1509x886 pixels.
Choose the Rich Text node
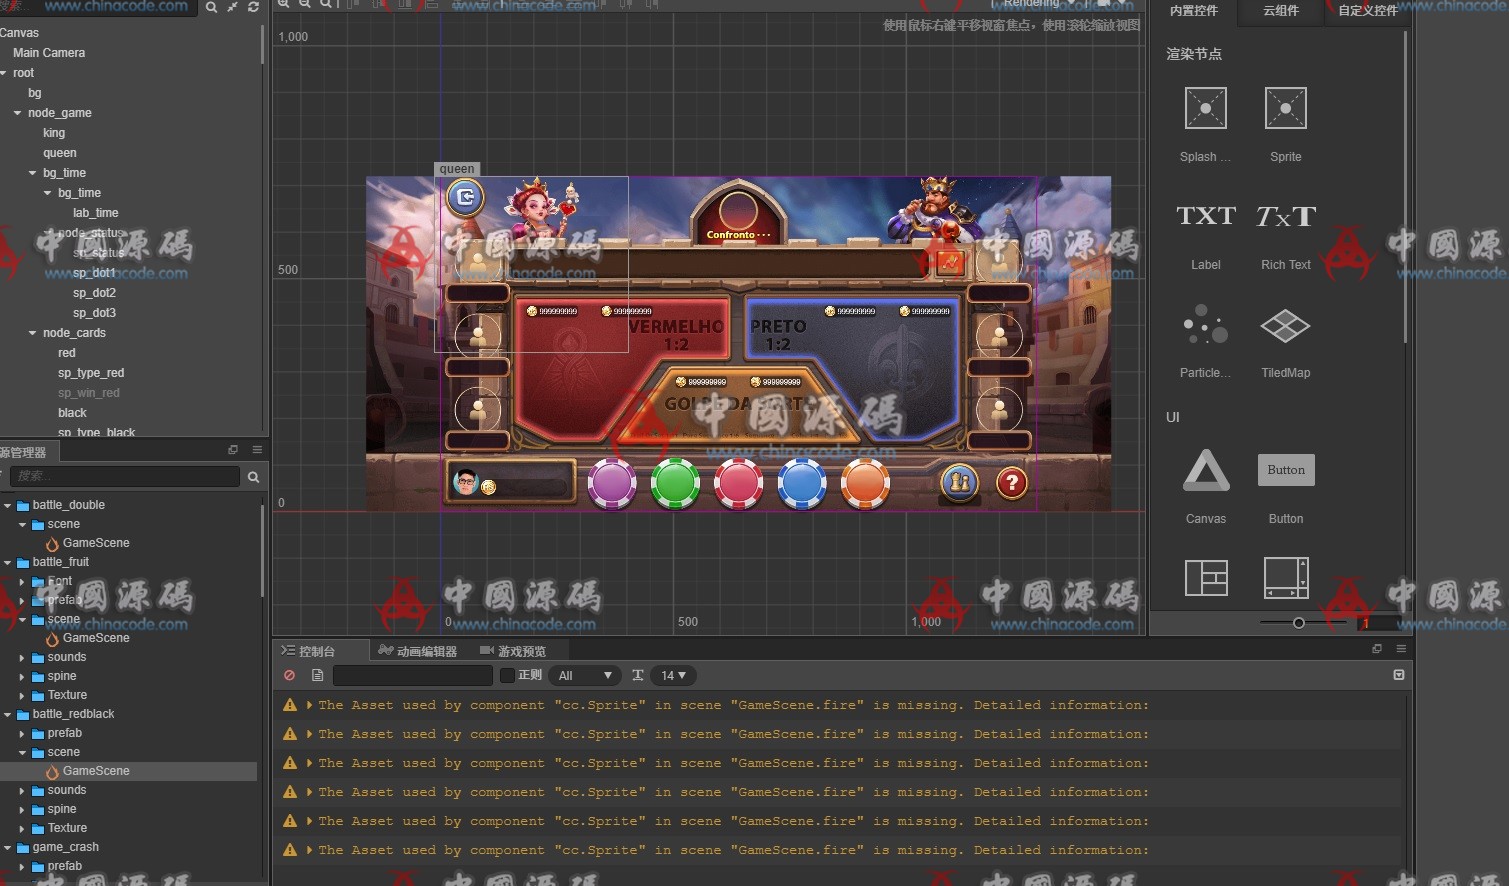click(1285, 216)
